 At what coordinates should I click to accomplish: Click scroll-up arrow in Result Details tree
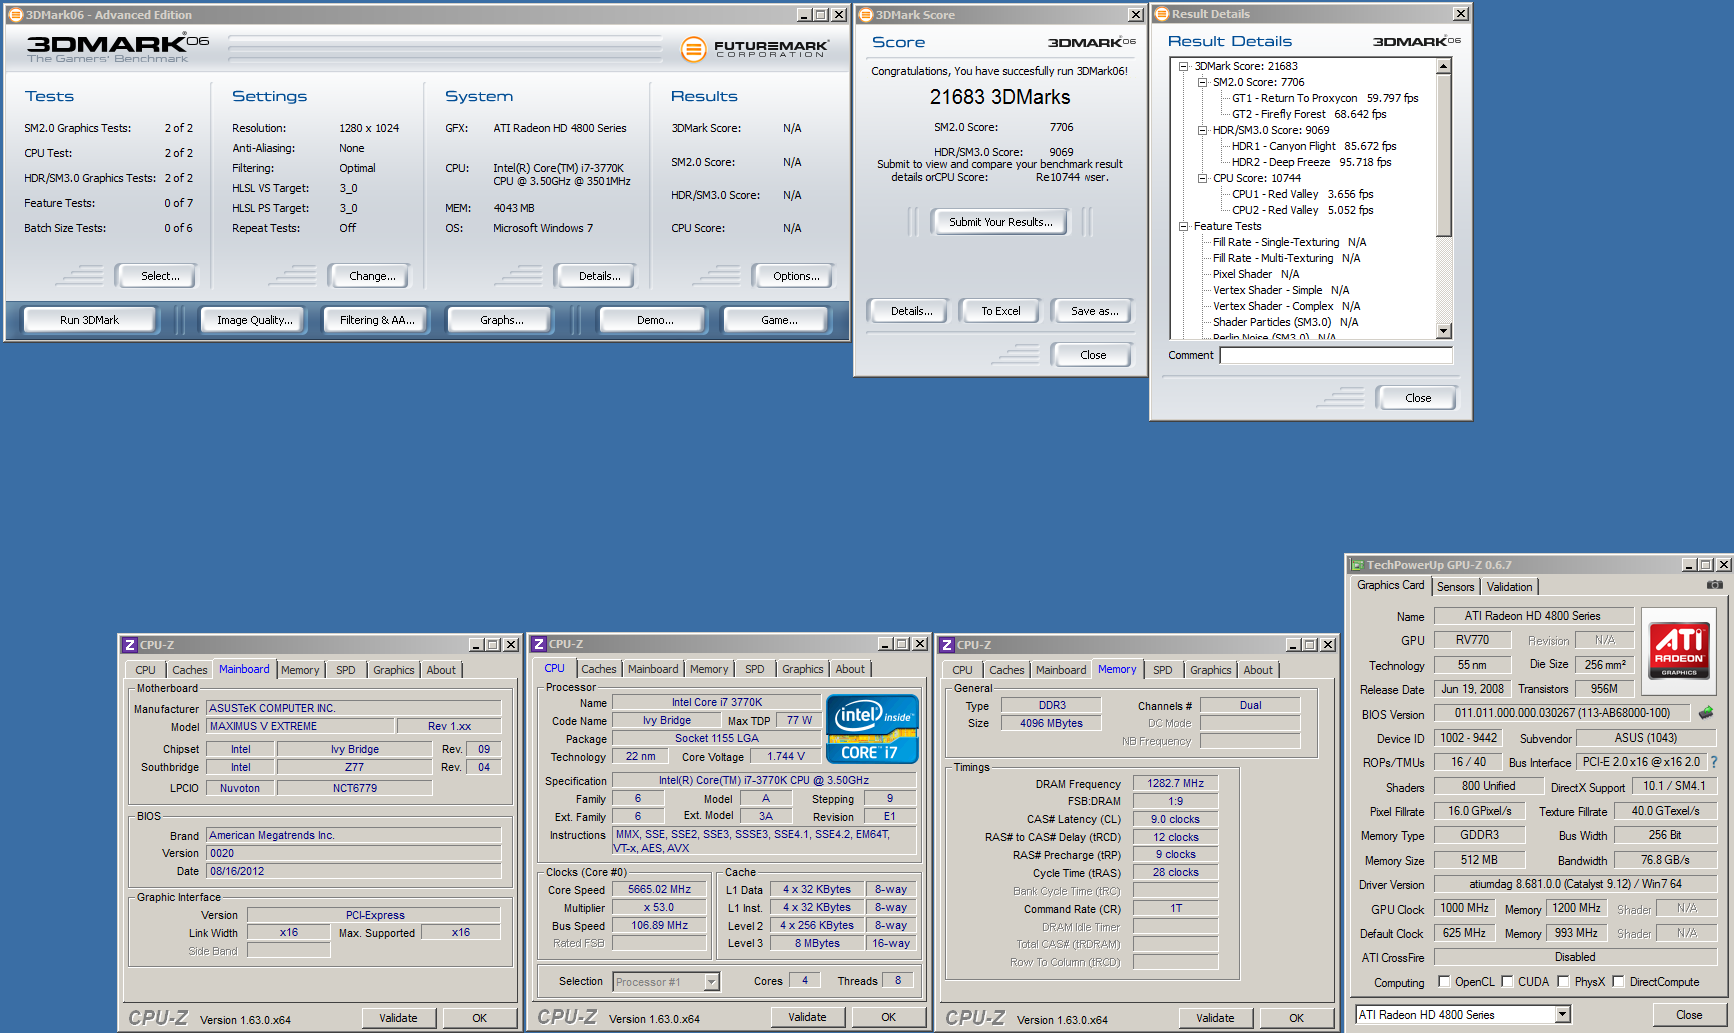click(1443, 66)
